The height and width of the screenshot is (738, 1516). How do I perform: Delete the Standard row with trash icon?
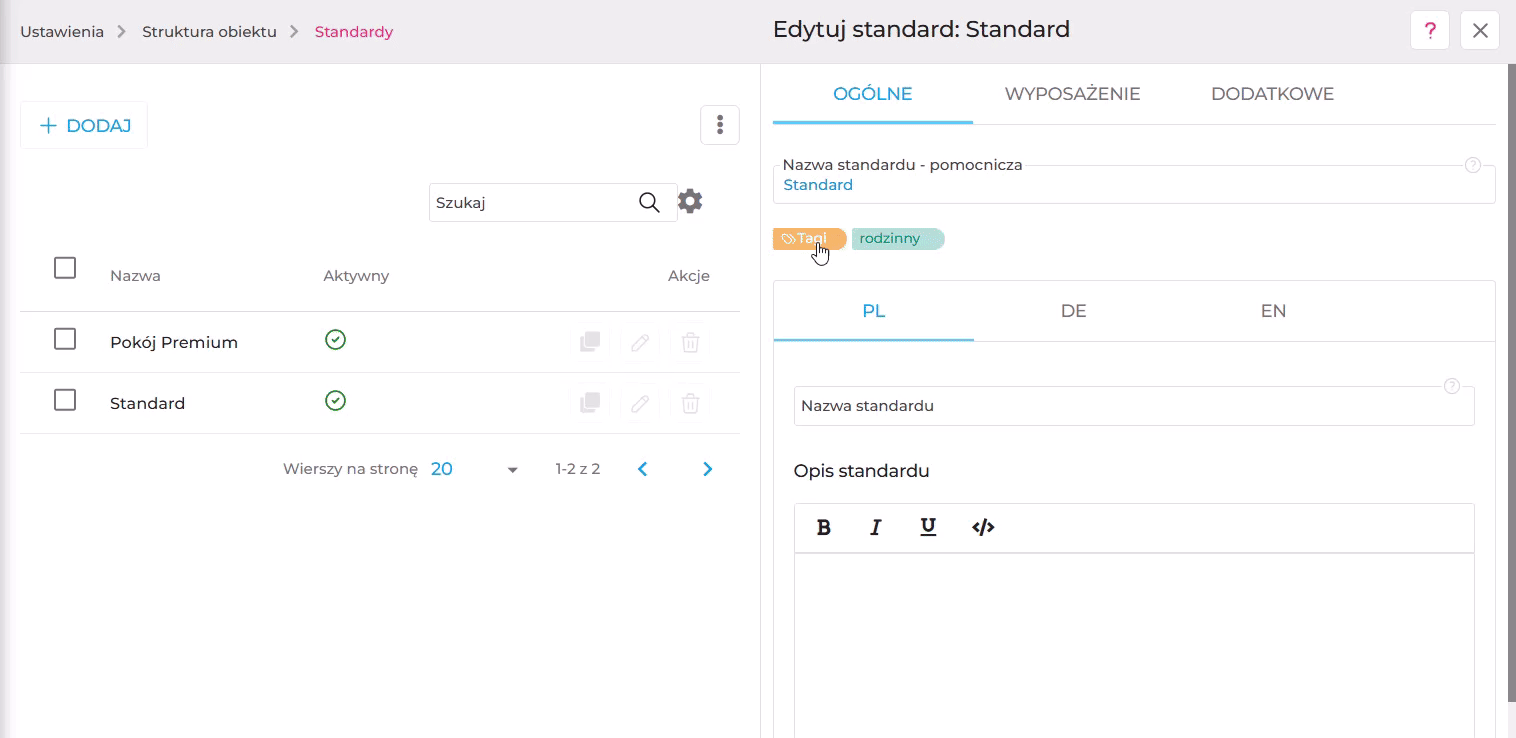click(690, 403)
